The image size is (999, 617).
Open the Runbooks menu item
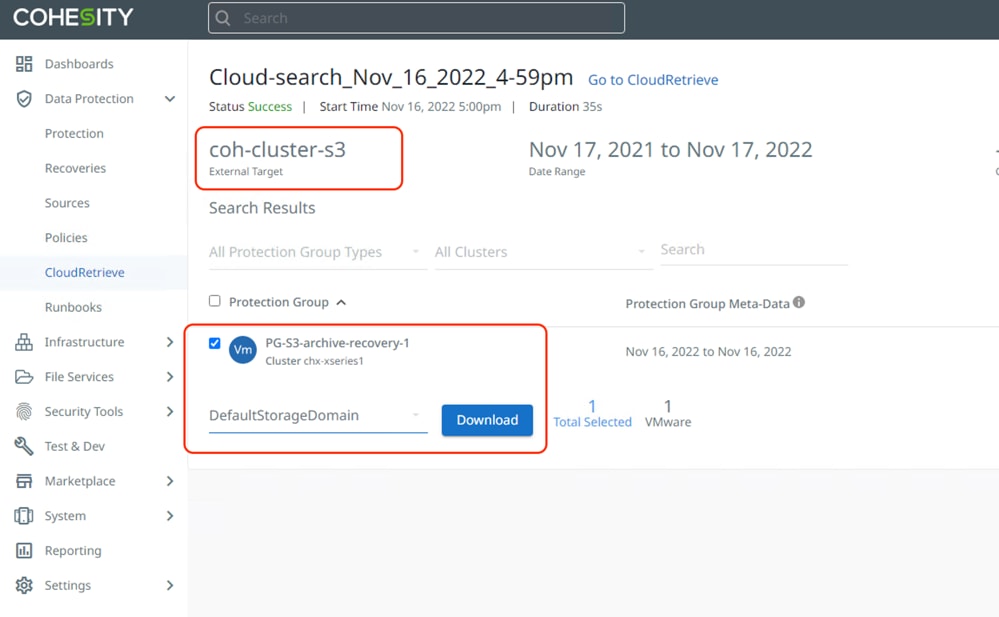[x=73, y=307]
